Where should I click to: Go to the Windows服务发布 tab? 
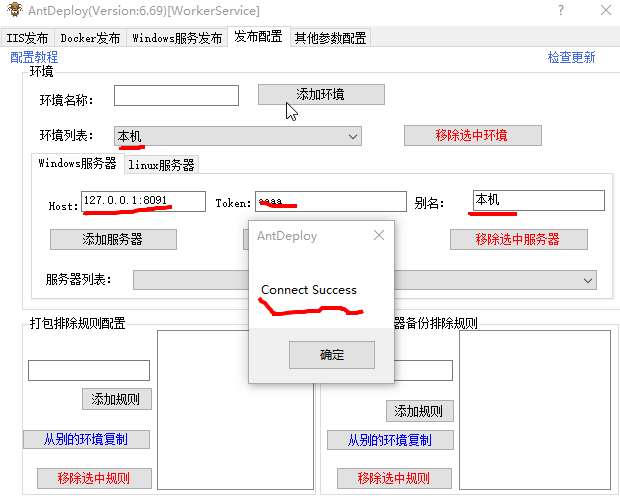[x=177, y=38]
